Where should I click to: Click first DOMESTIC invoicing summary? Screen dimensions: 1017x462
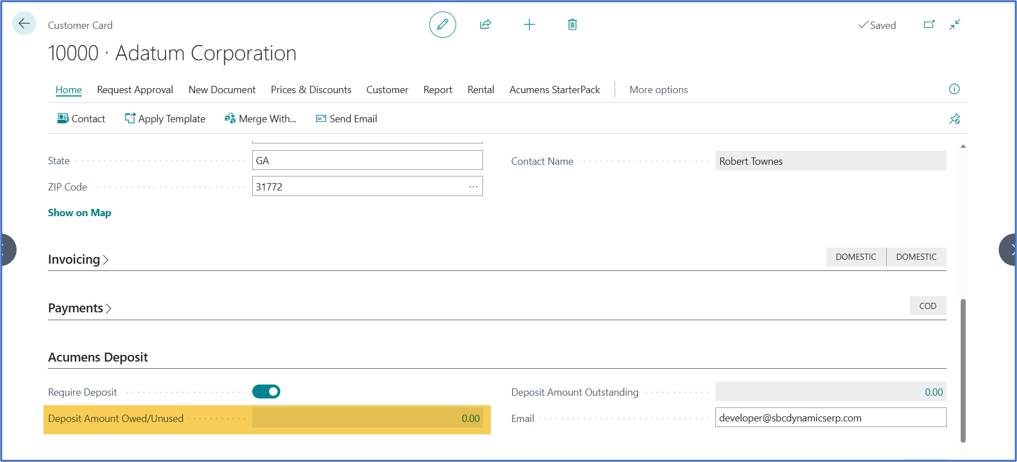(855, 257)
